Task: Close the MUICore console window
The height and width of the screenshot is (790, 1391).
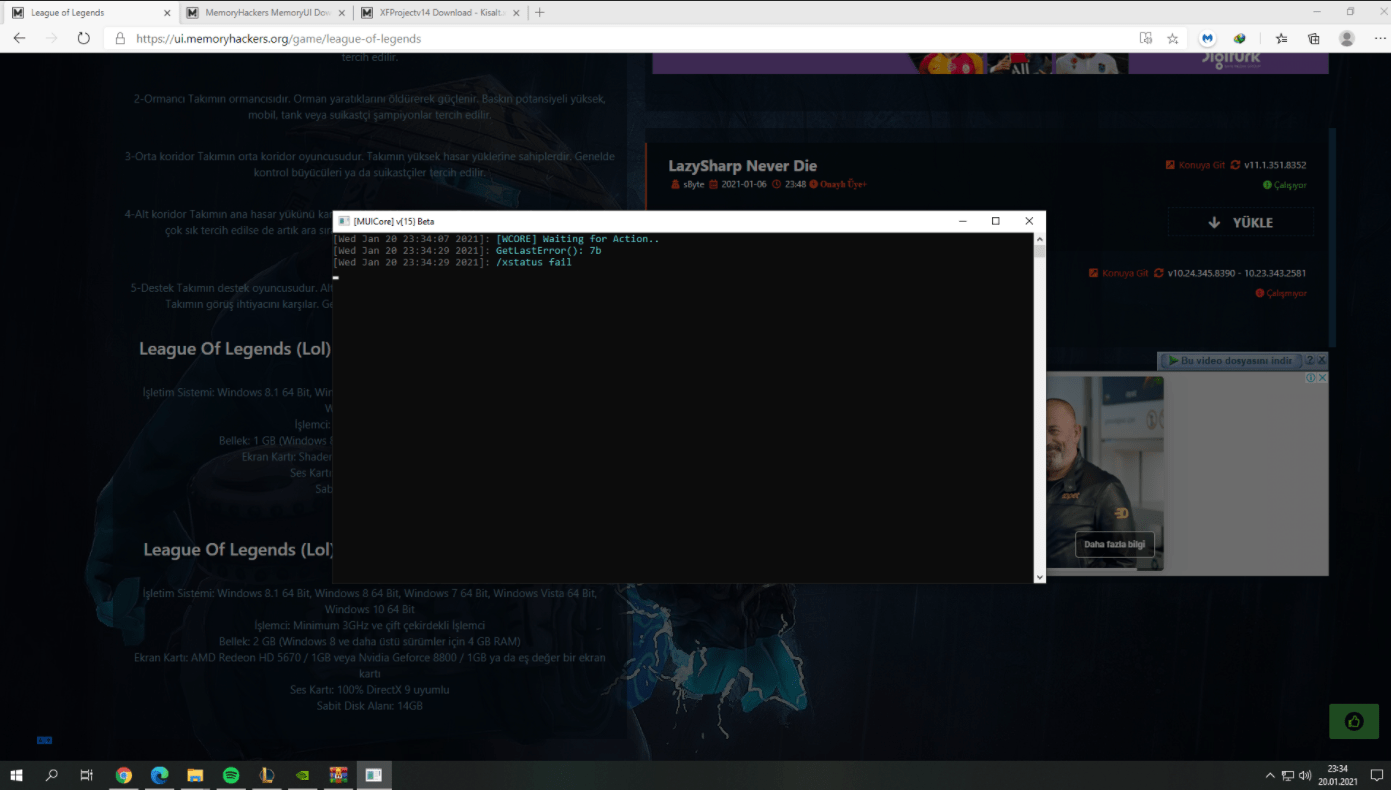Action: point(1029,221)
